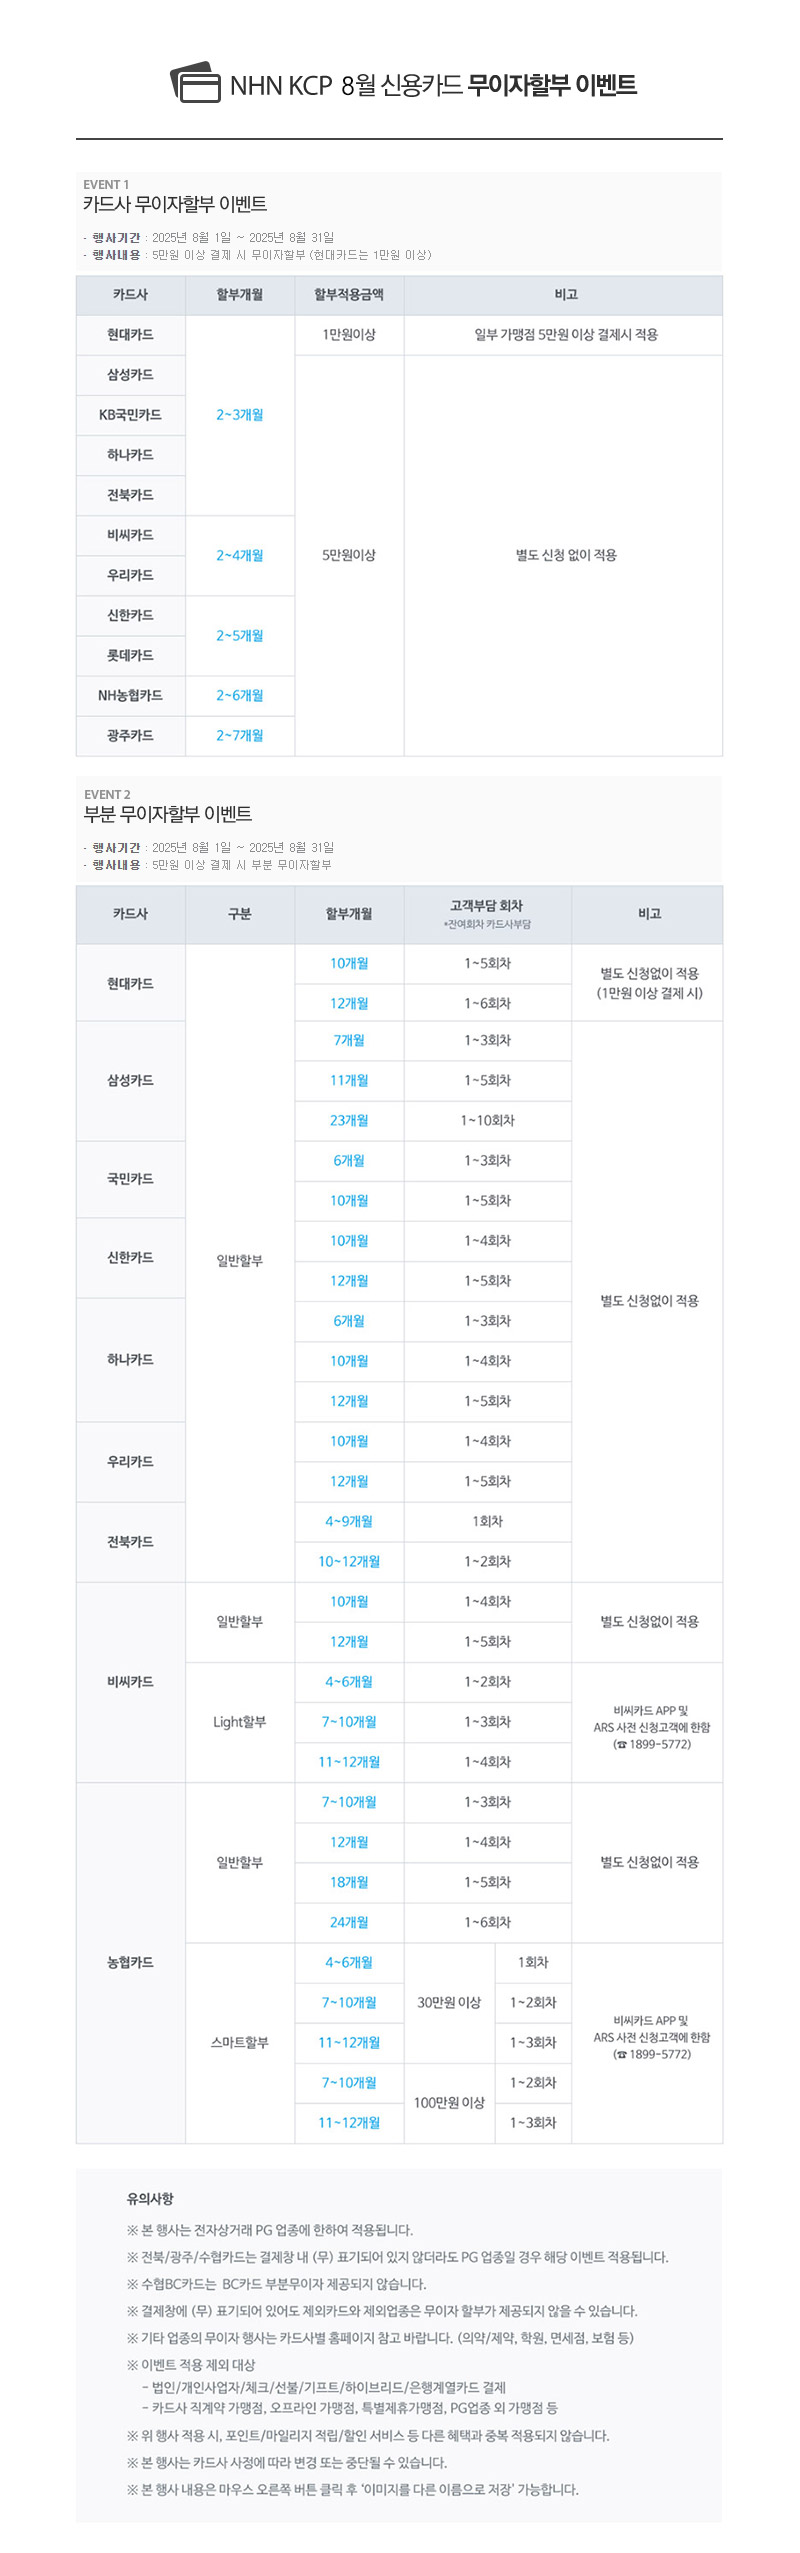Click the 24개월 installment entry
Screen dimensions: 800x2553
click(349, 1922)
